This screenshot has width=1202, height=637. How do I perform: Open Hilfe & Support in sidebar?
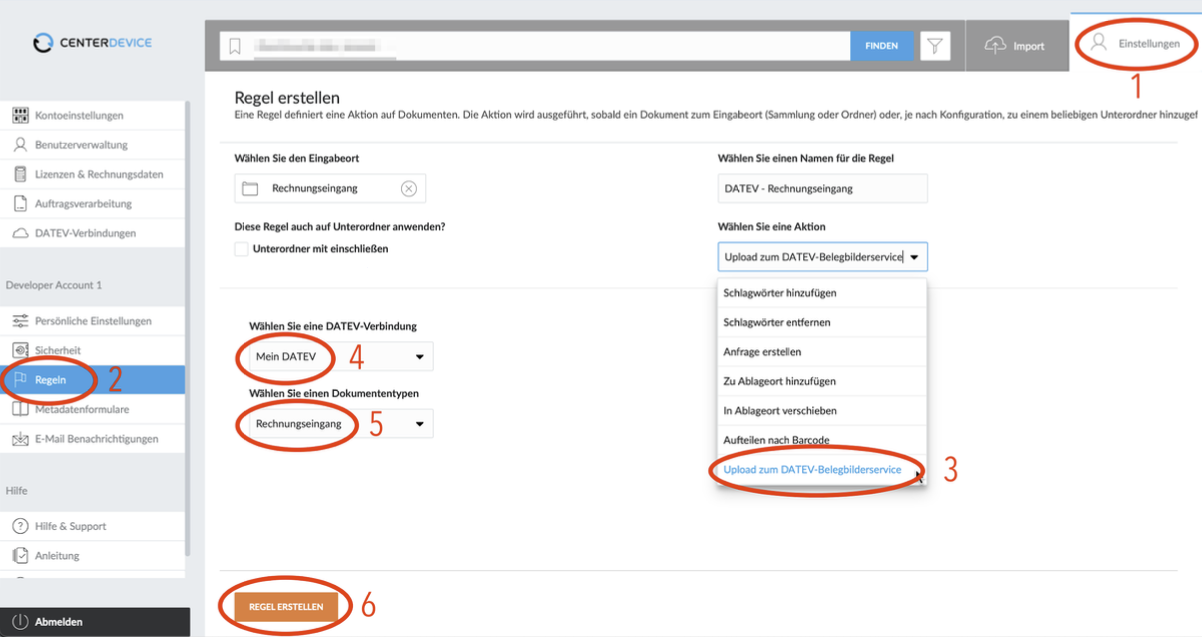[x=93, y=526]
